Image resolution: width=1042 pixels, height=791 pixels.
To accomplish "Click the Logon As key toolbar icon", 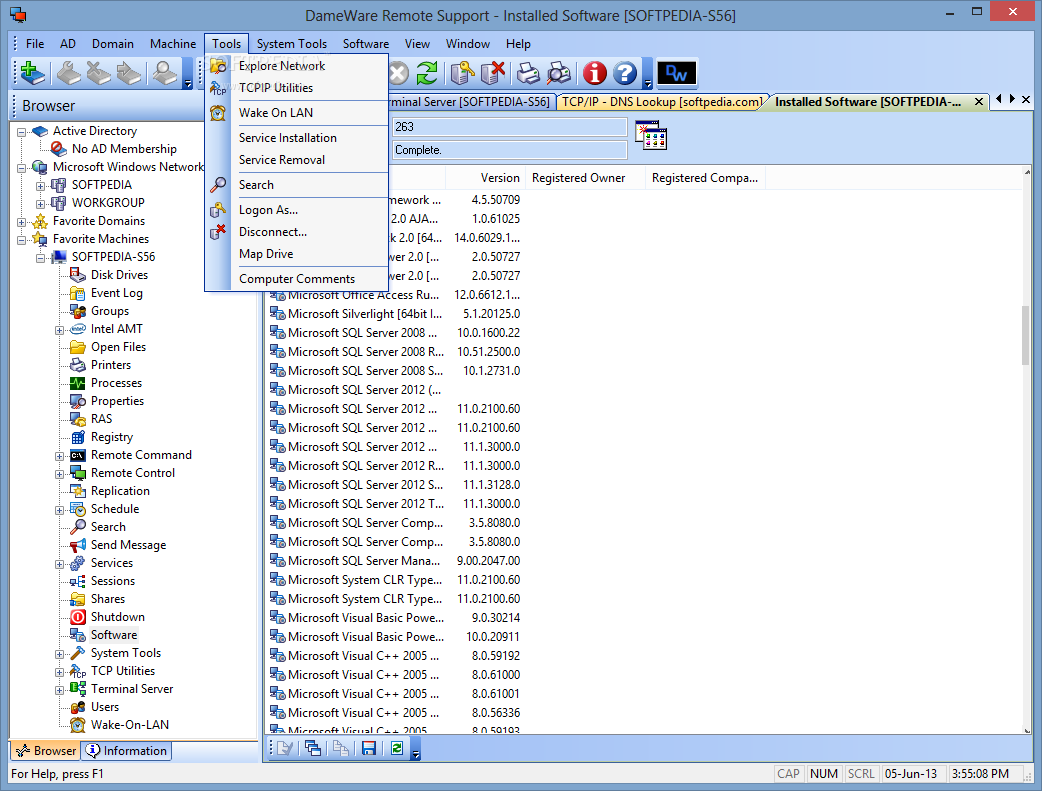I will pos(462,73).
